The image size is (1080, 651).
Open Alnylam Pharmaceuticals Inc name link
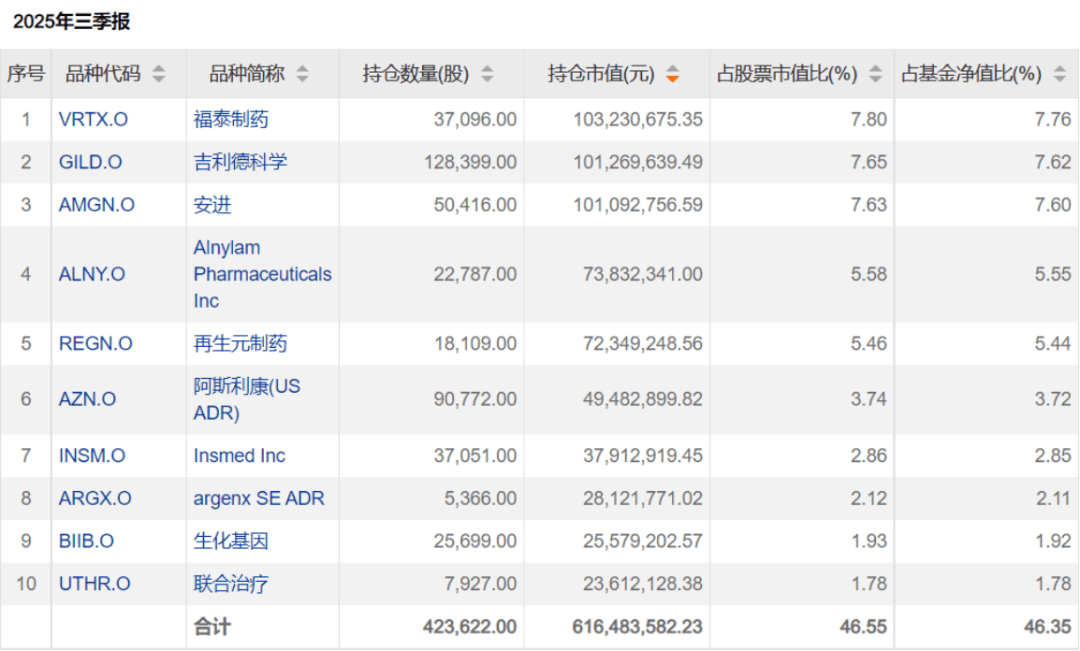click(x=262, y=275)
